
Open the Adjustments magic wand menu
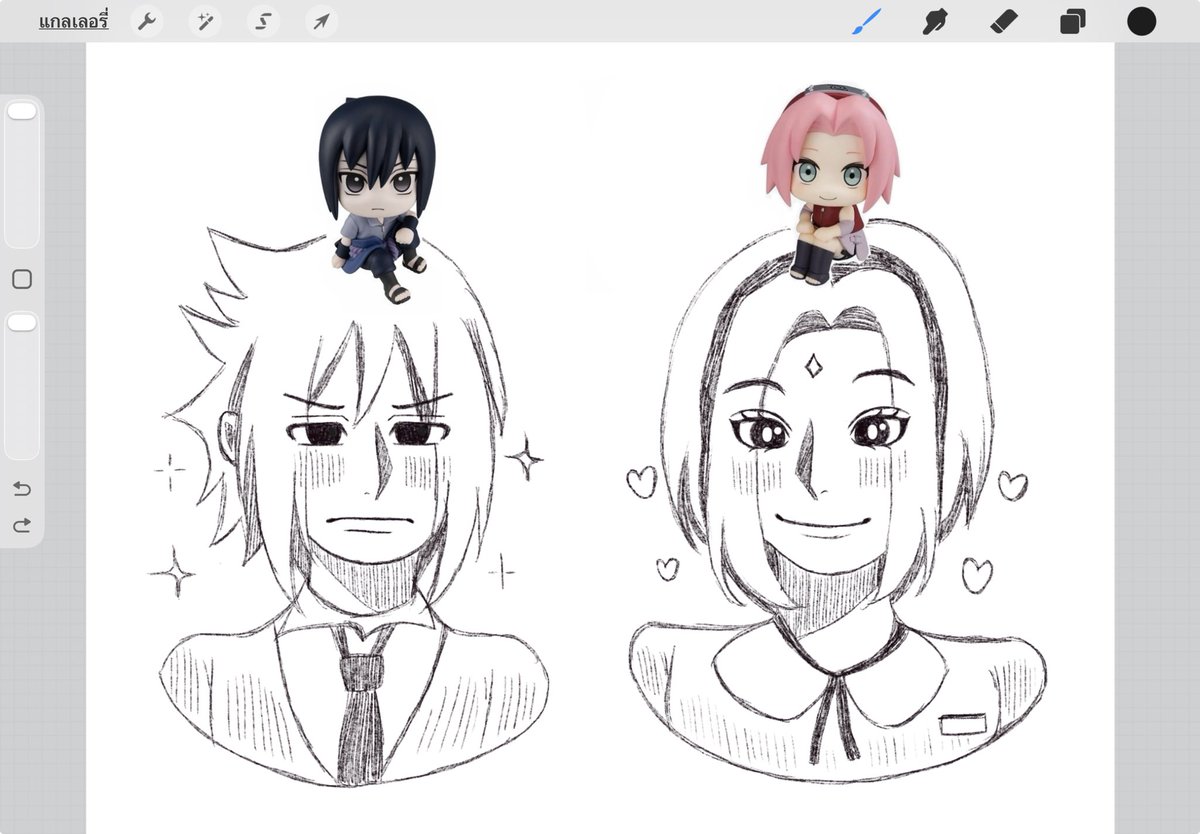coord(206,21)
